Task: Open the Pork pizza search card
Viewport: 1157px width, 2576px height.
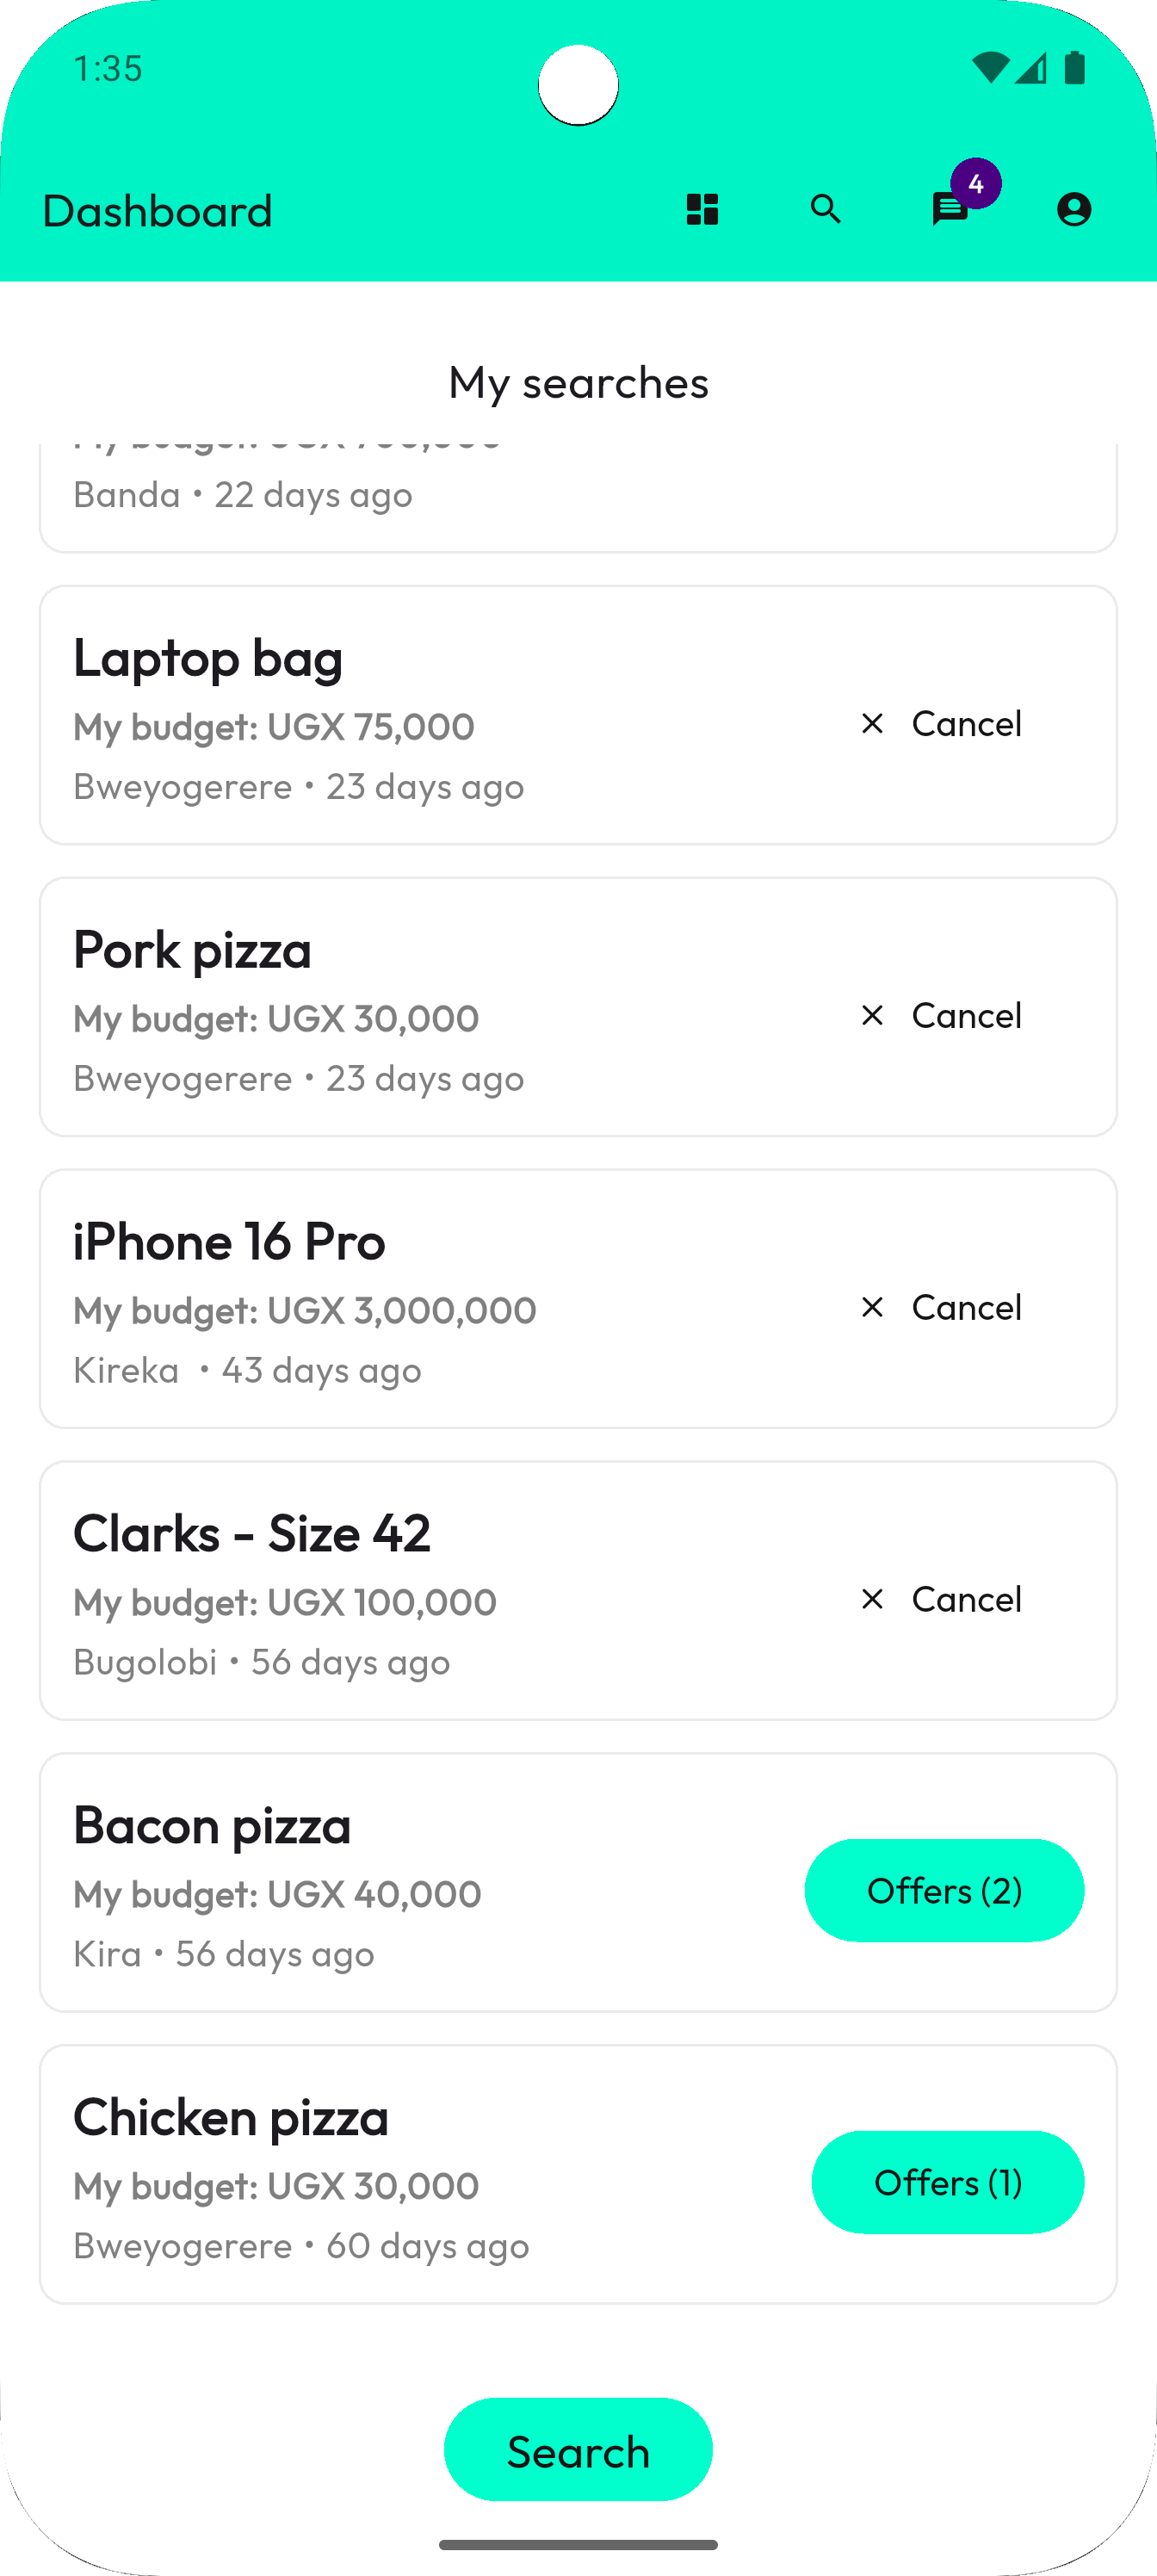Action: pyautogui.click(x=400, y=1008)
